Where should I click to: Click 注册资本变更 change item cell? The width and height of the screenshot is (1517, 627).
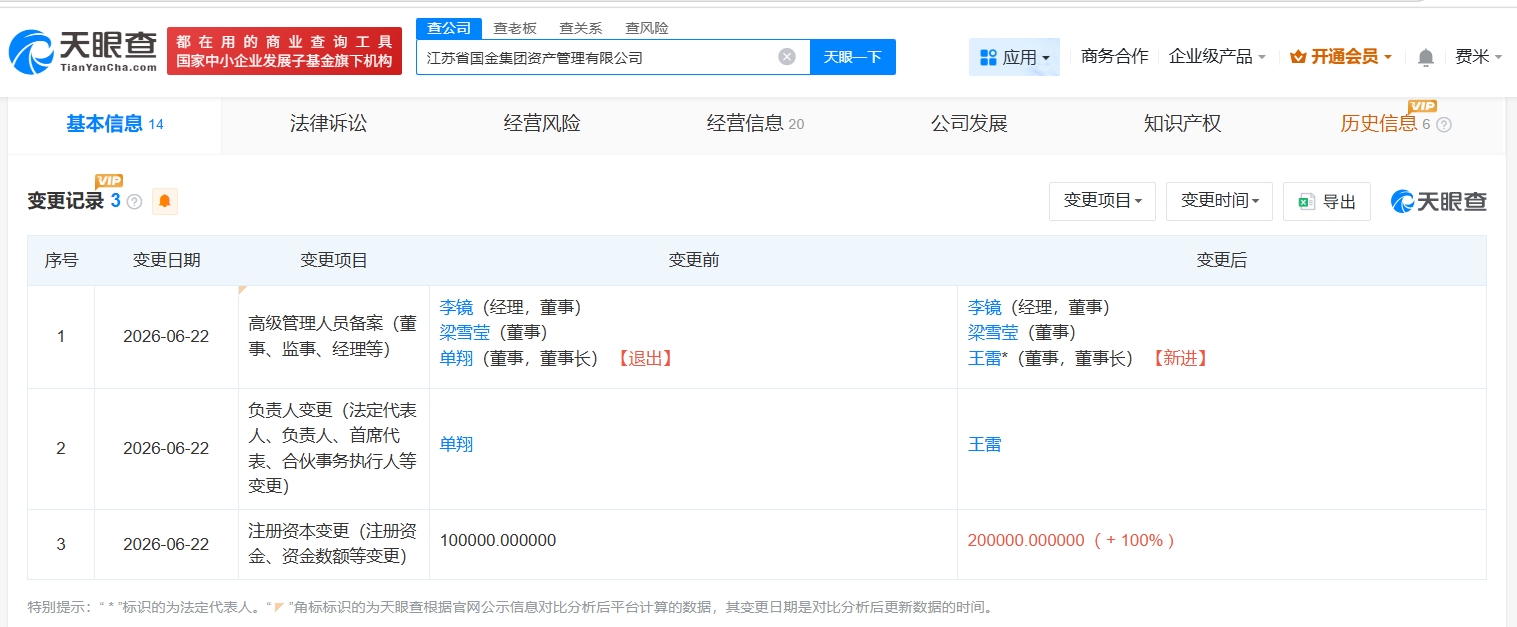point(334,545)
